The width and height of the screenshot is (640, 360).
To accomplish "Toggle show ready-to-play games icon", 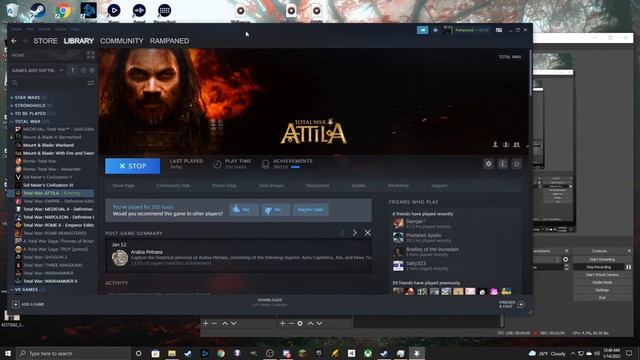I will pyautogui.click(x=92, y=70).
